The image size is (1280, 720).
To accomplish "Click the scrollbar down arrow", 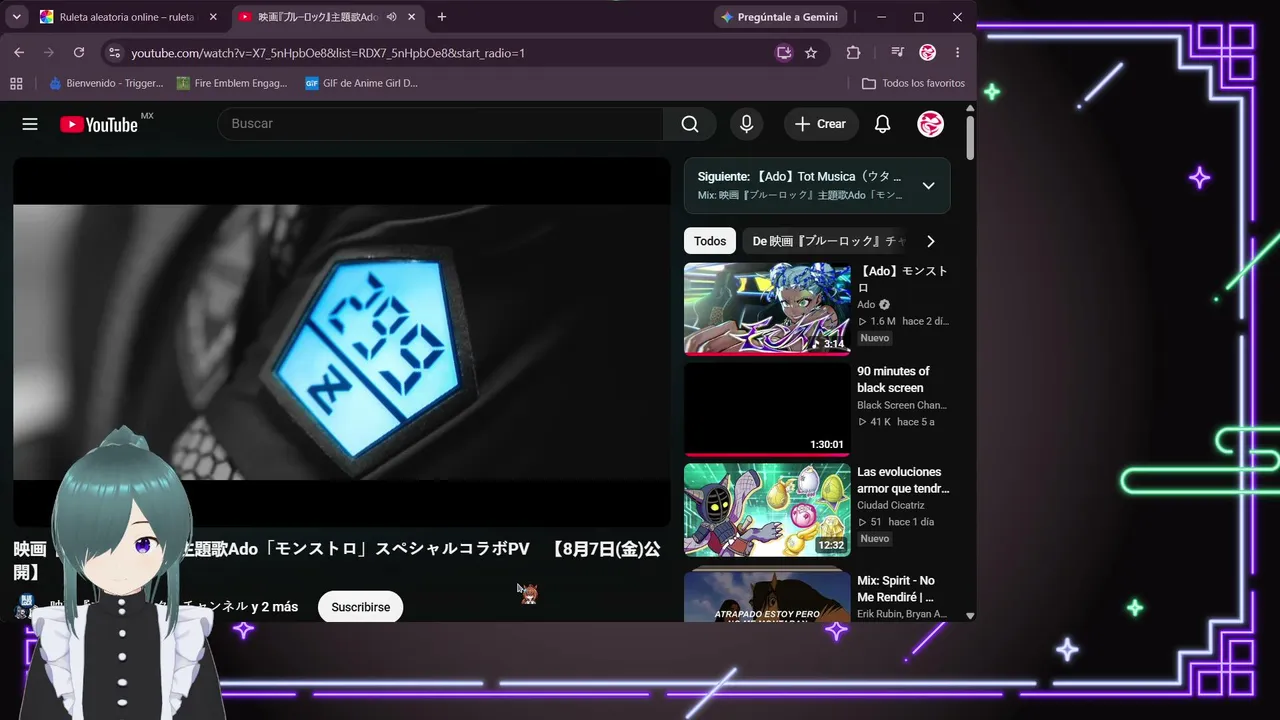I will click(970, 616).
